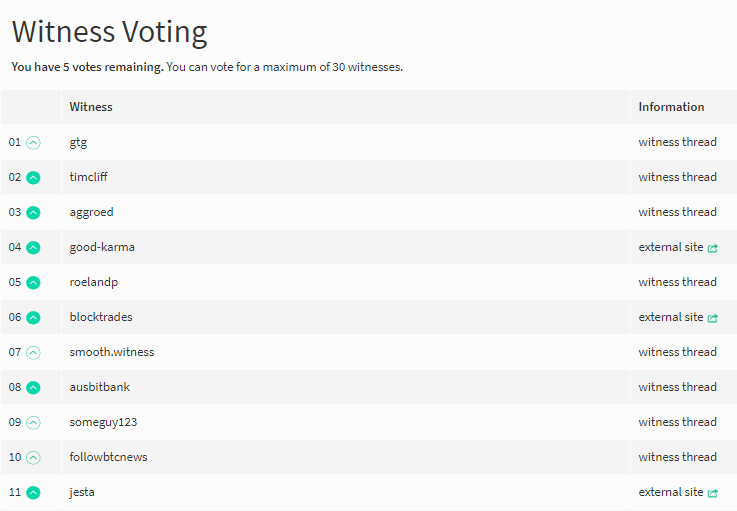The height and width of the screenshot is (511, 737).
Task: Open timcliff's witness thread link
Action: pos(677,177)
